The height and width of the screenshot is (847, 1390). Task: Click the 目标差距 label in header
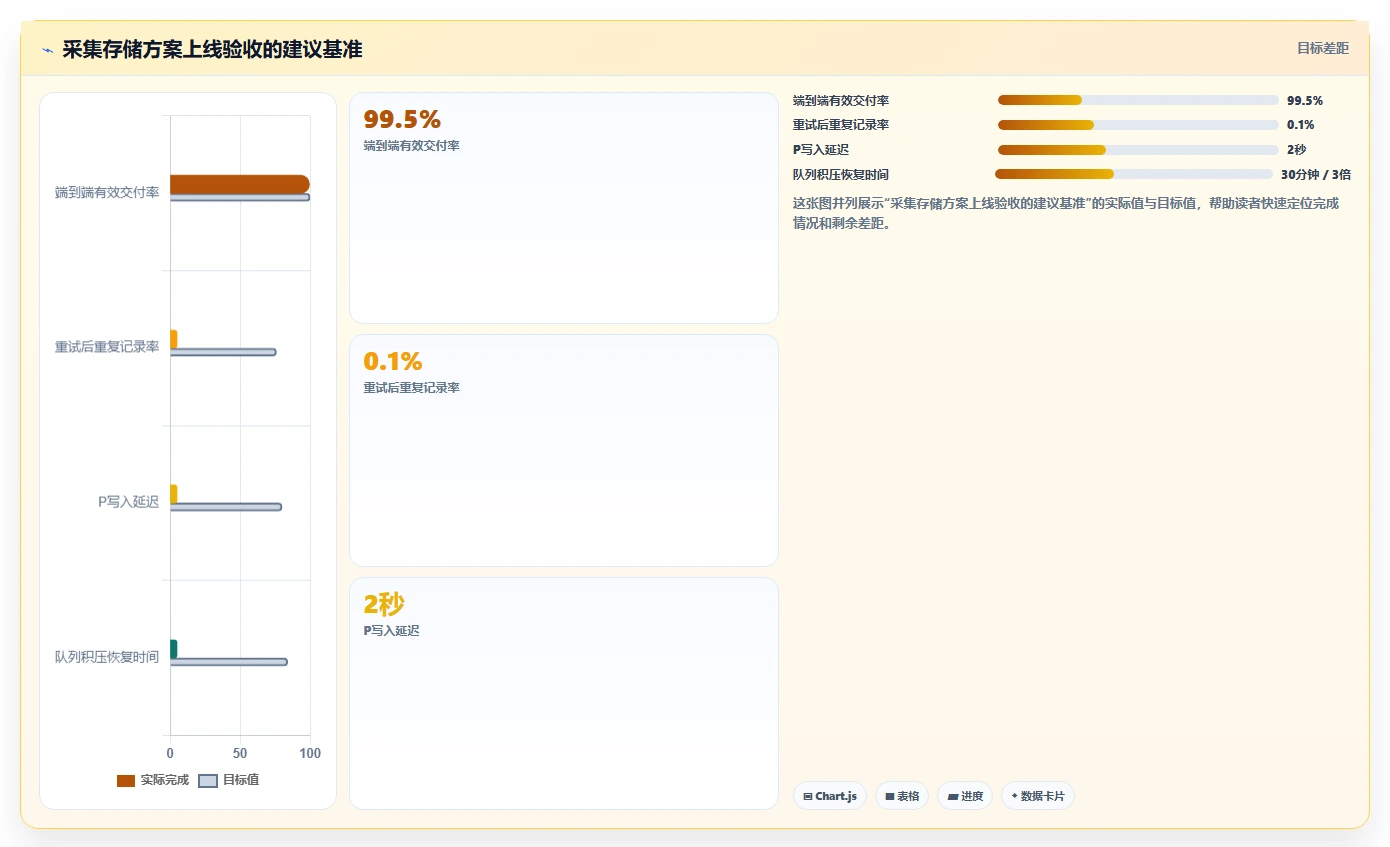click(1322, 48)
